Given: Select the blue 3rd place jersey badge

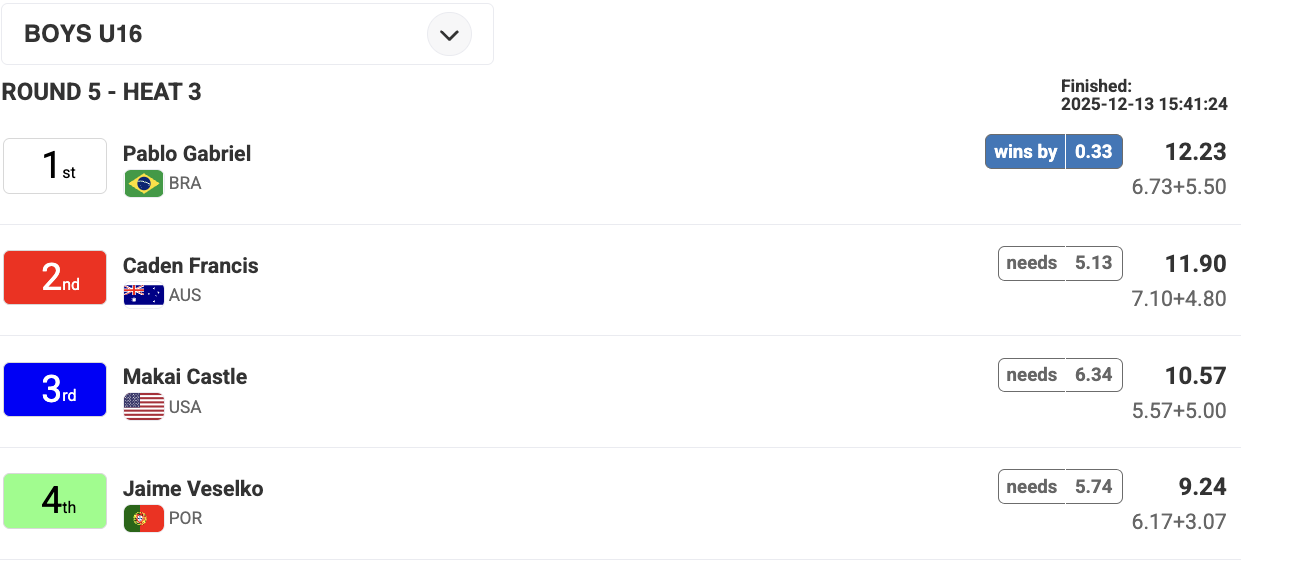Looking at the screenshot, I should pos(55,389).
